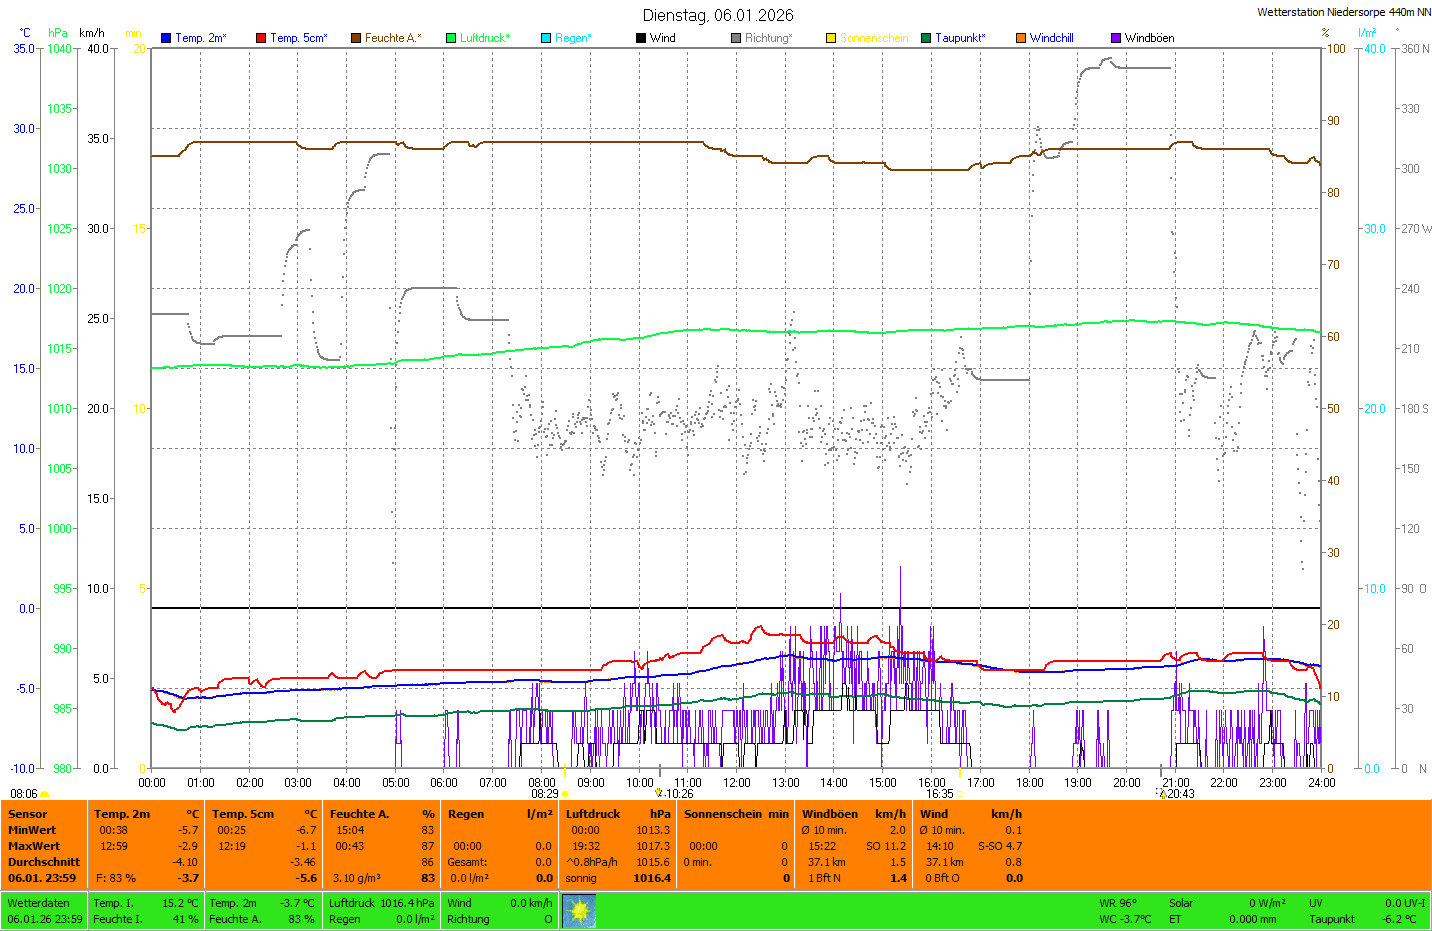The height and width of the screenshot is (931, 1432).
Task: Click the cyan Regen legend square
Action: 546,38
